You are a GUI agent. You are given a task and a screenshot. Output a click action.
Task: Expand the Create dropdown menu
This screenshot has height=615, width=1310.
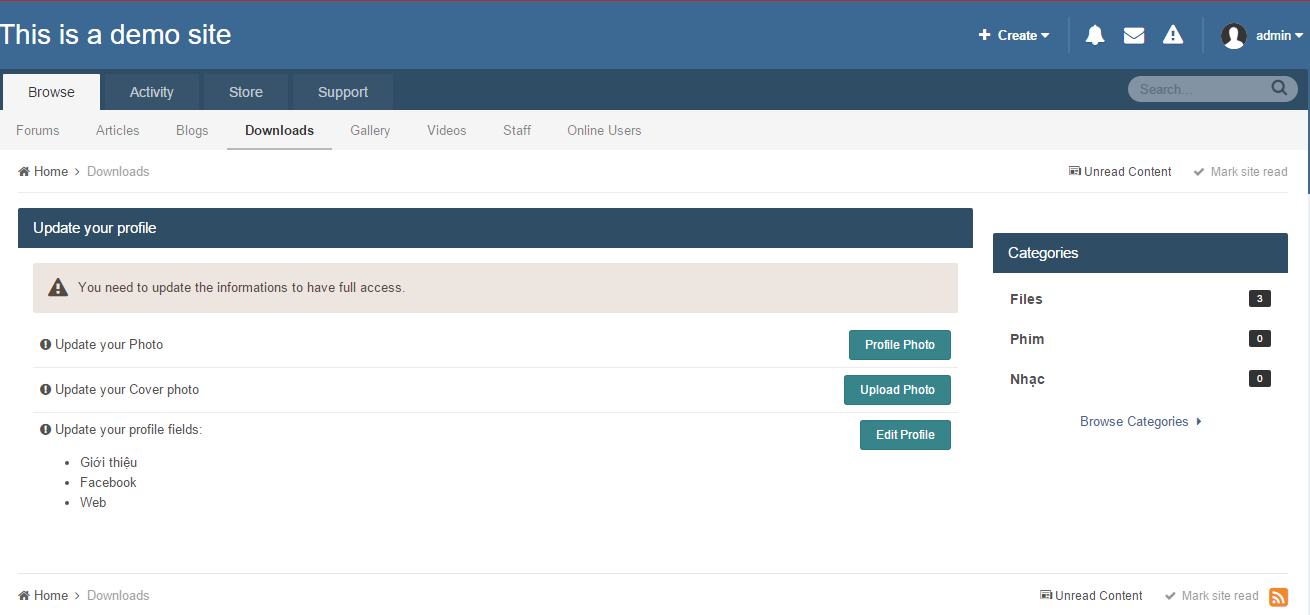pyautogui.click(x=1014, y=36)
